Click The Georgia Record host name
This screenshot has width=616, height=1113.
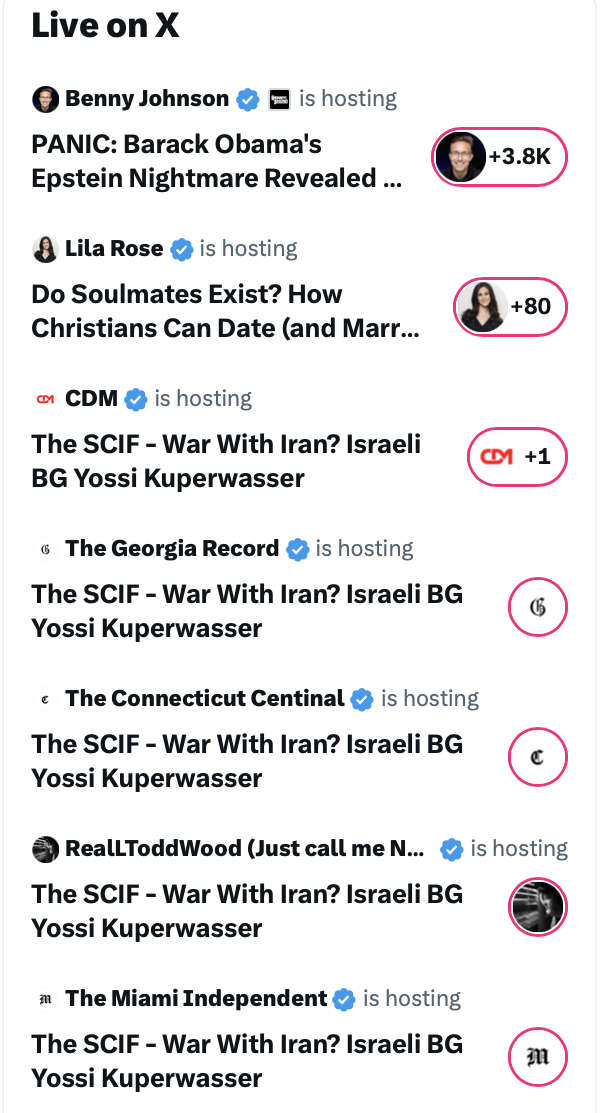tap(172, 549)
